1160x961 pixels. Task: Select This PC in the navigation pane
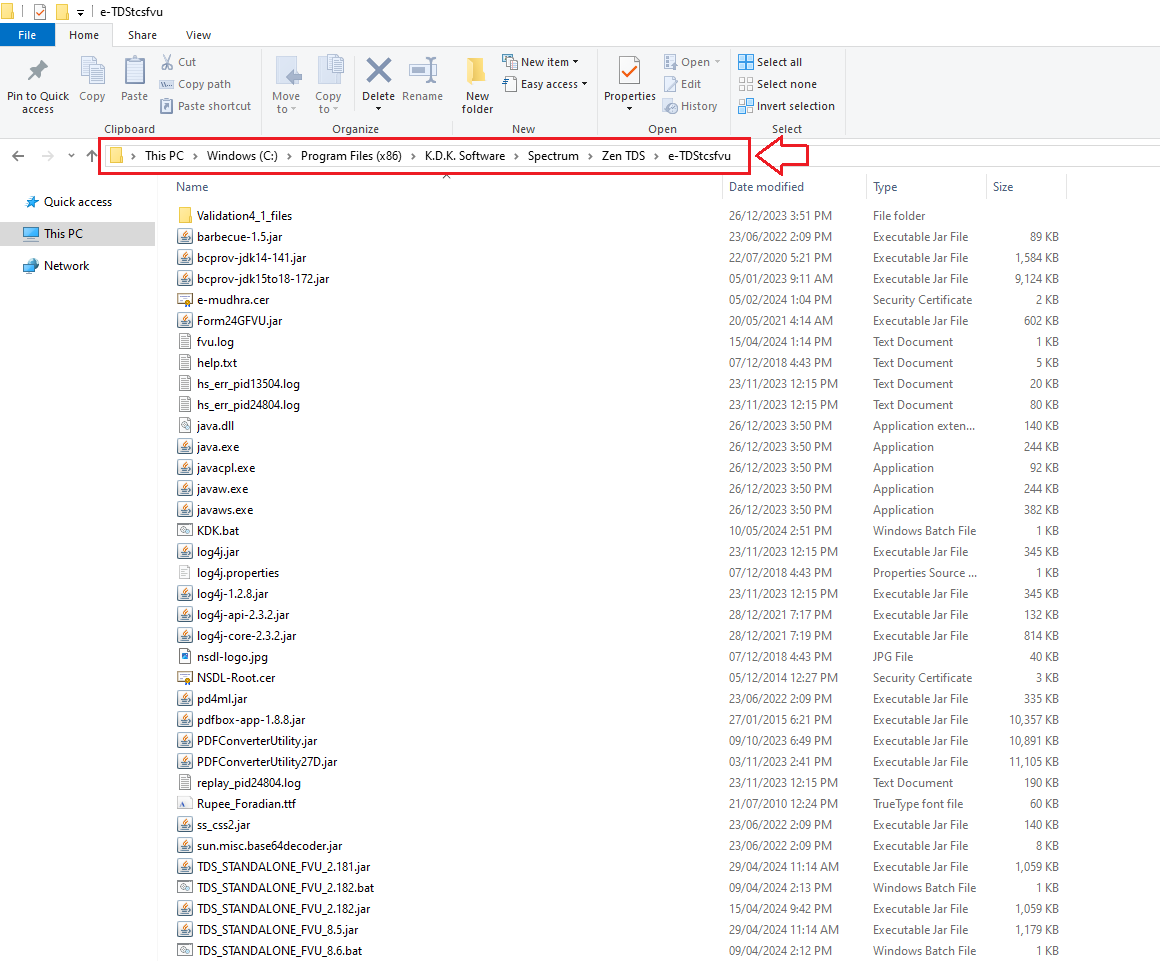click(78, 234)
